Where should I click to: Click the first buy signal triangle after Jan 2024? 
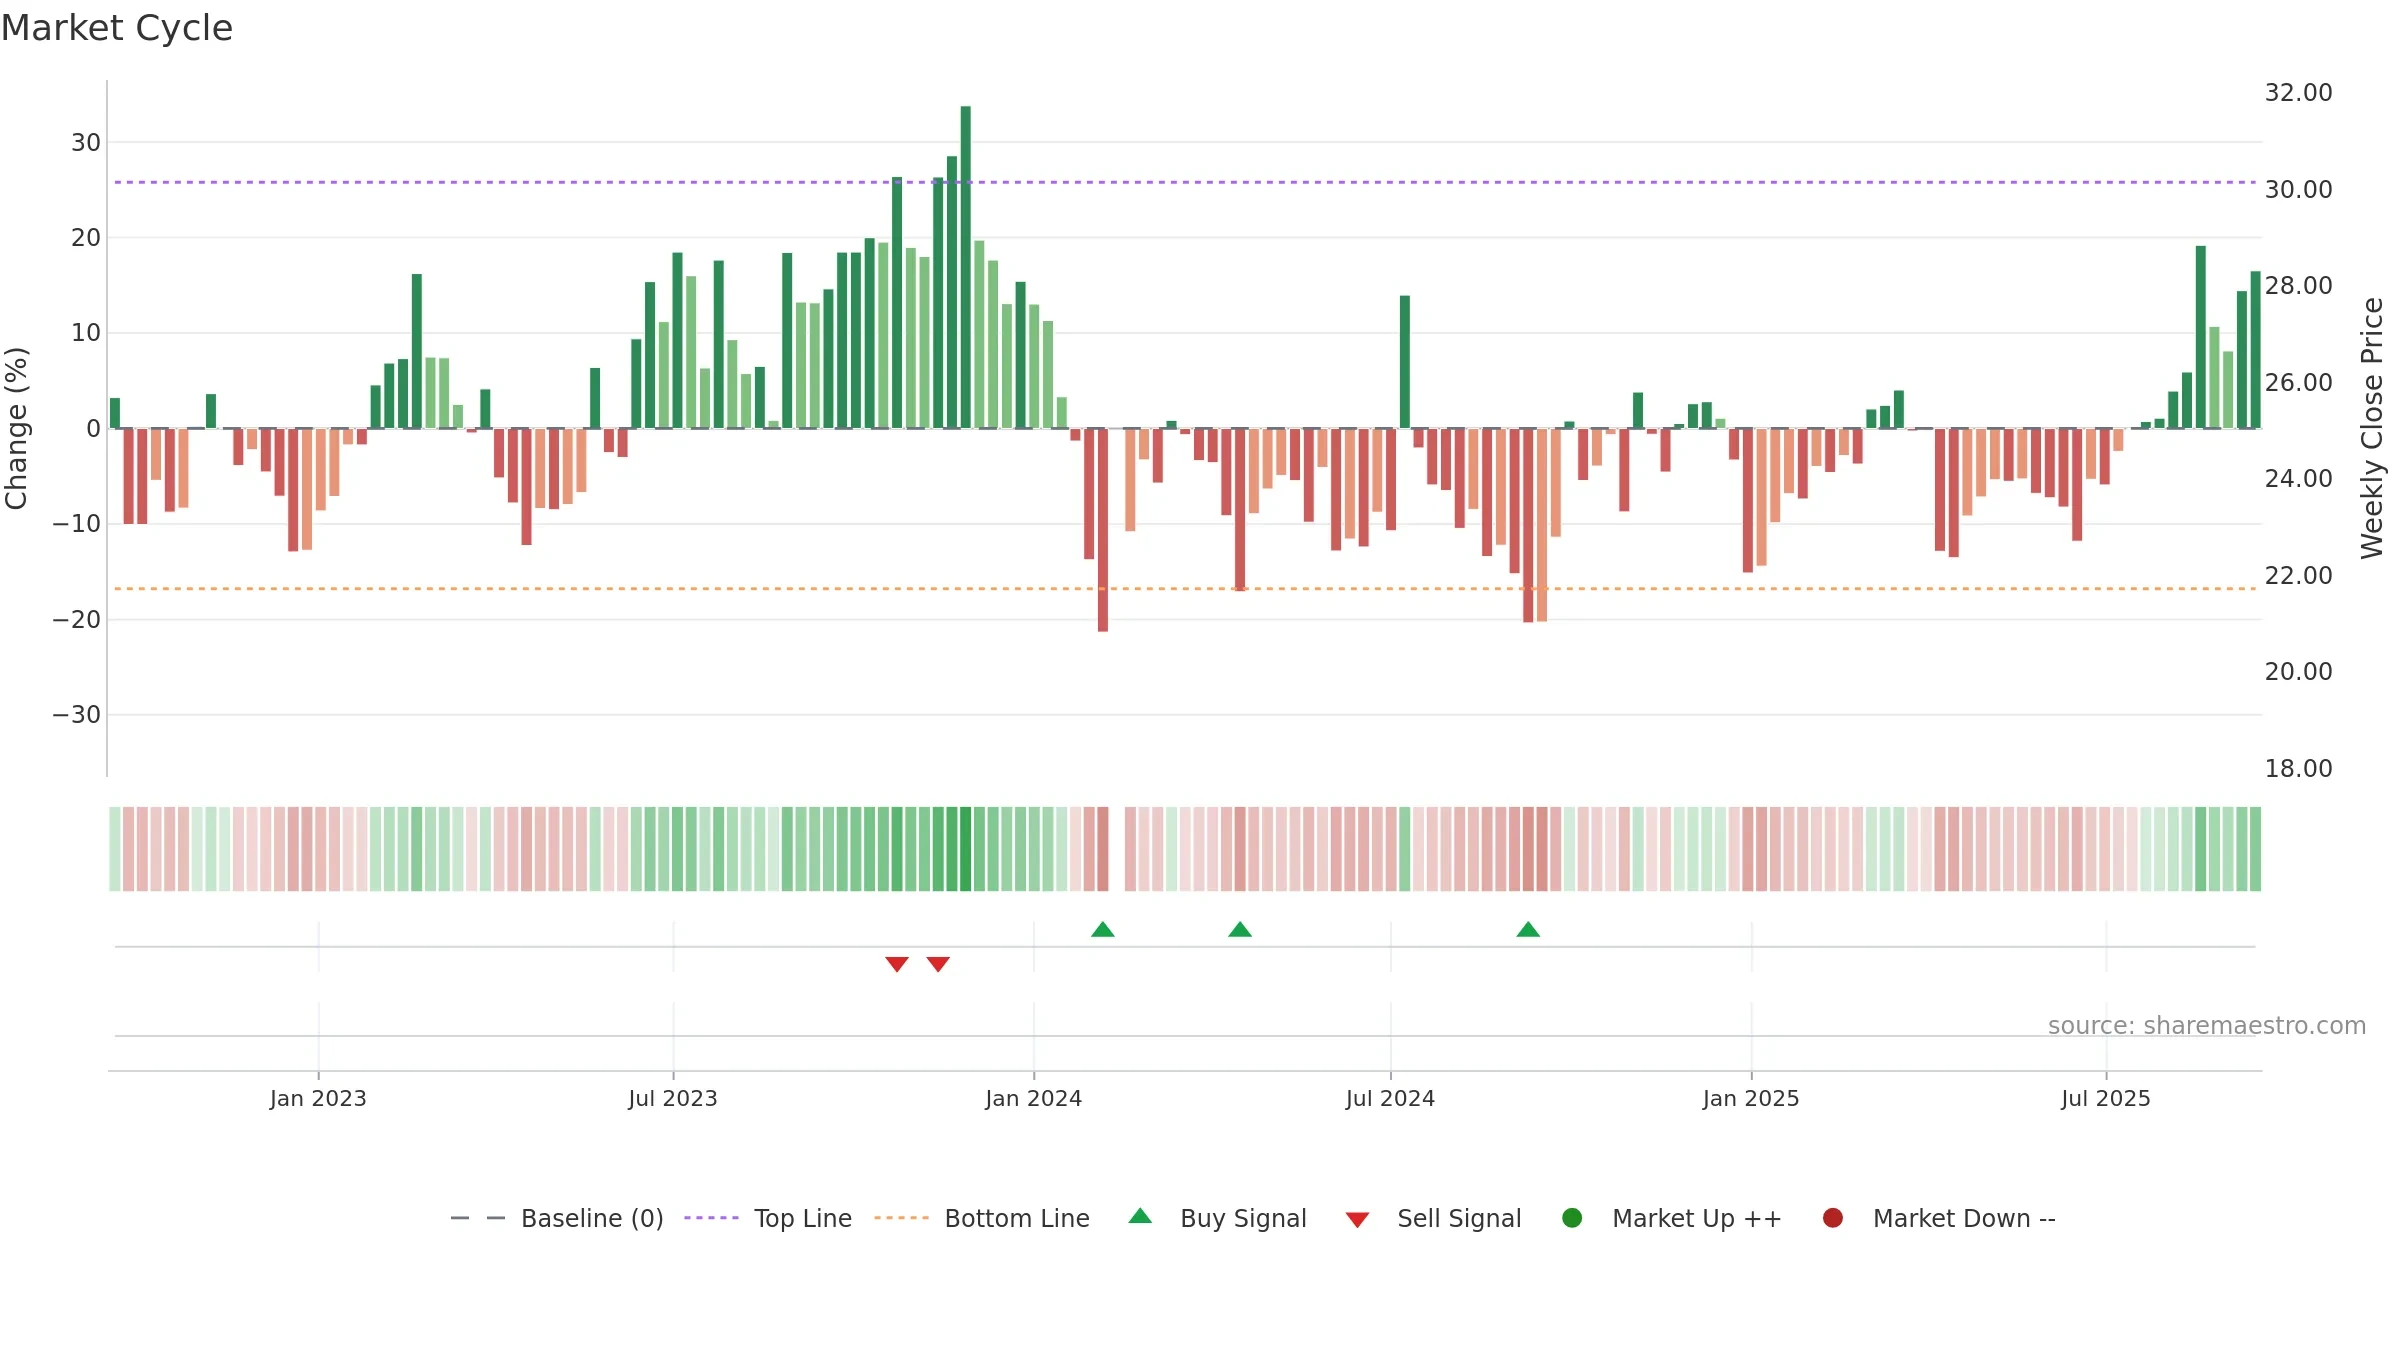[1103, 930]
